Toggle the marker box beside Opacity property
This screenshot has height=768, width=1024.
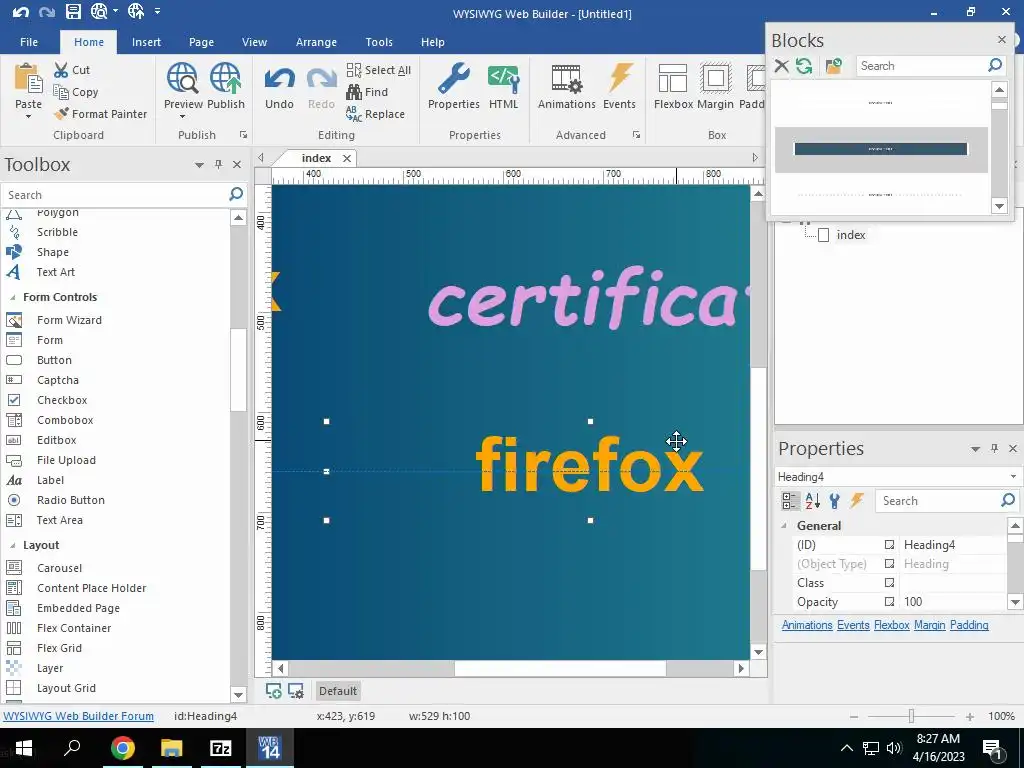(889, 601)
